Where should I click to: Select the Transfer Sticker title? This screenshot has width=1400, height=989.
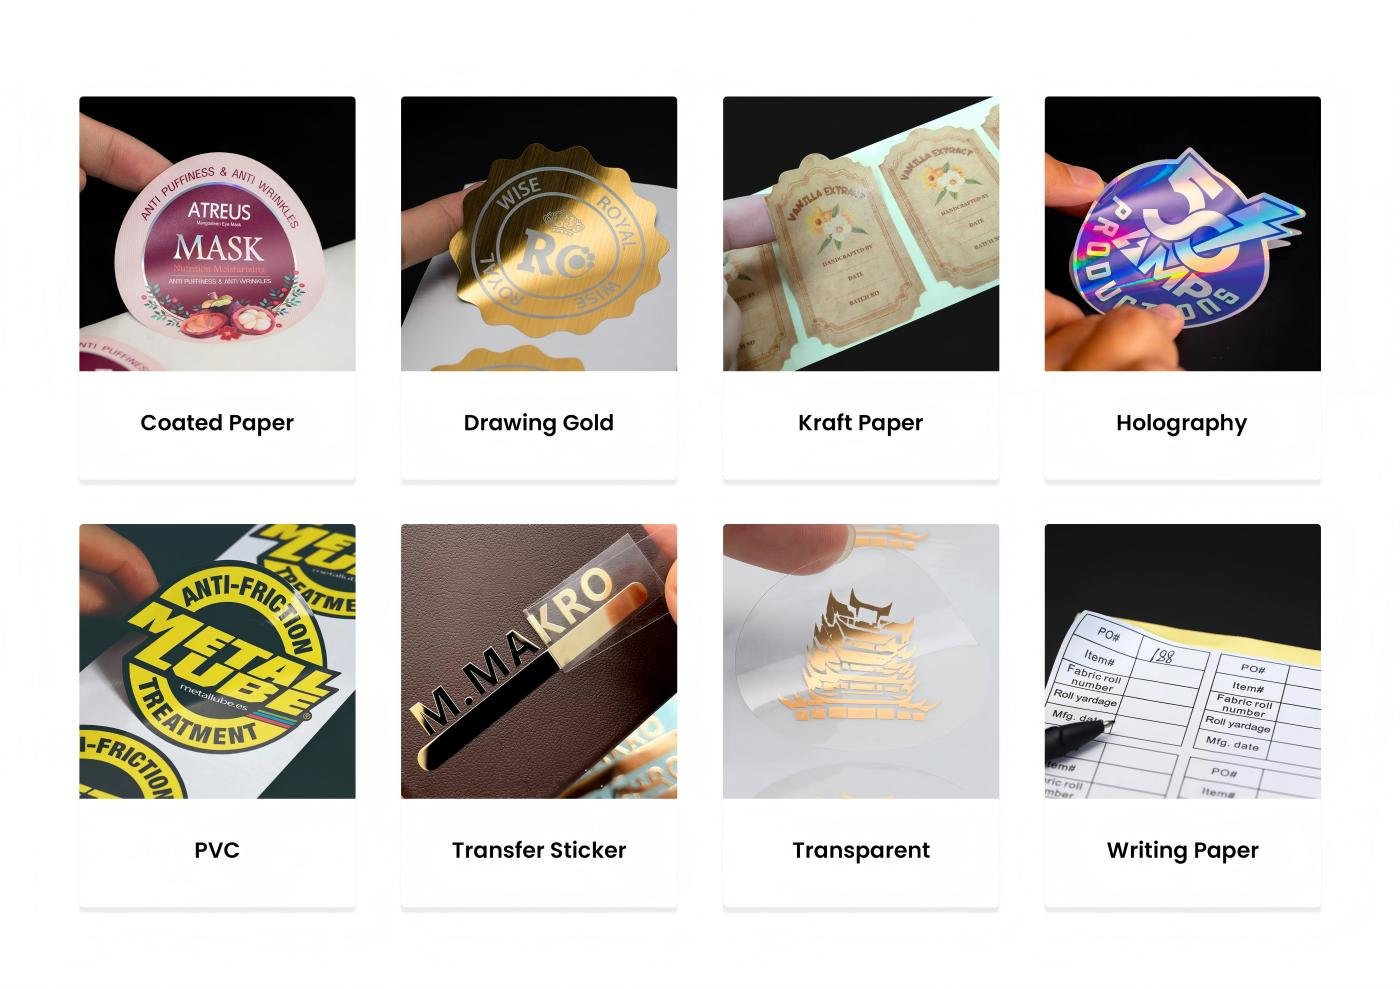539,850
